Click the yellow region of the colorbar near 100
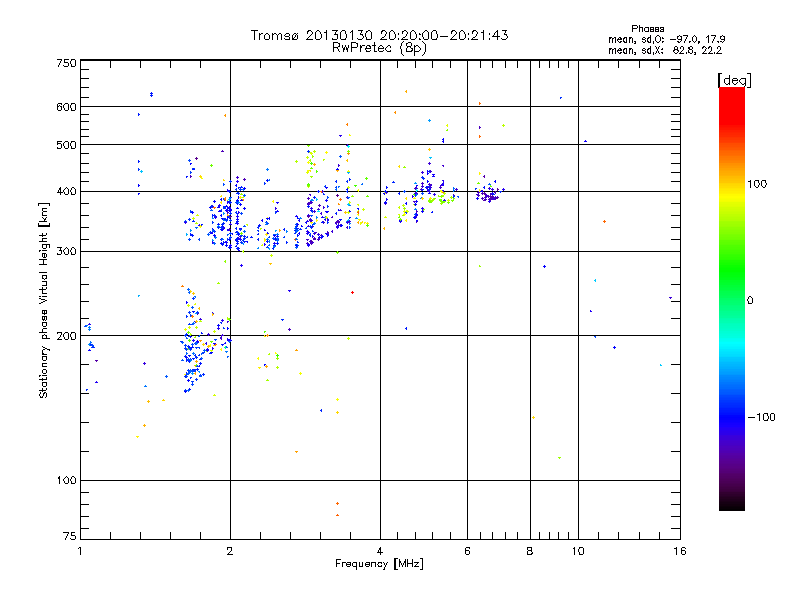 click(732, 194)
